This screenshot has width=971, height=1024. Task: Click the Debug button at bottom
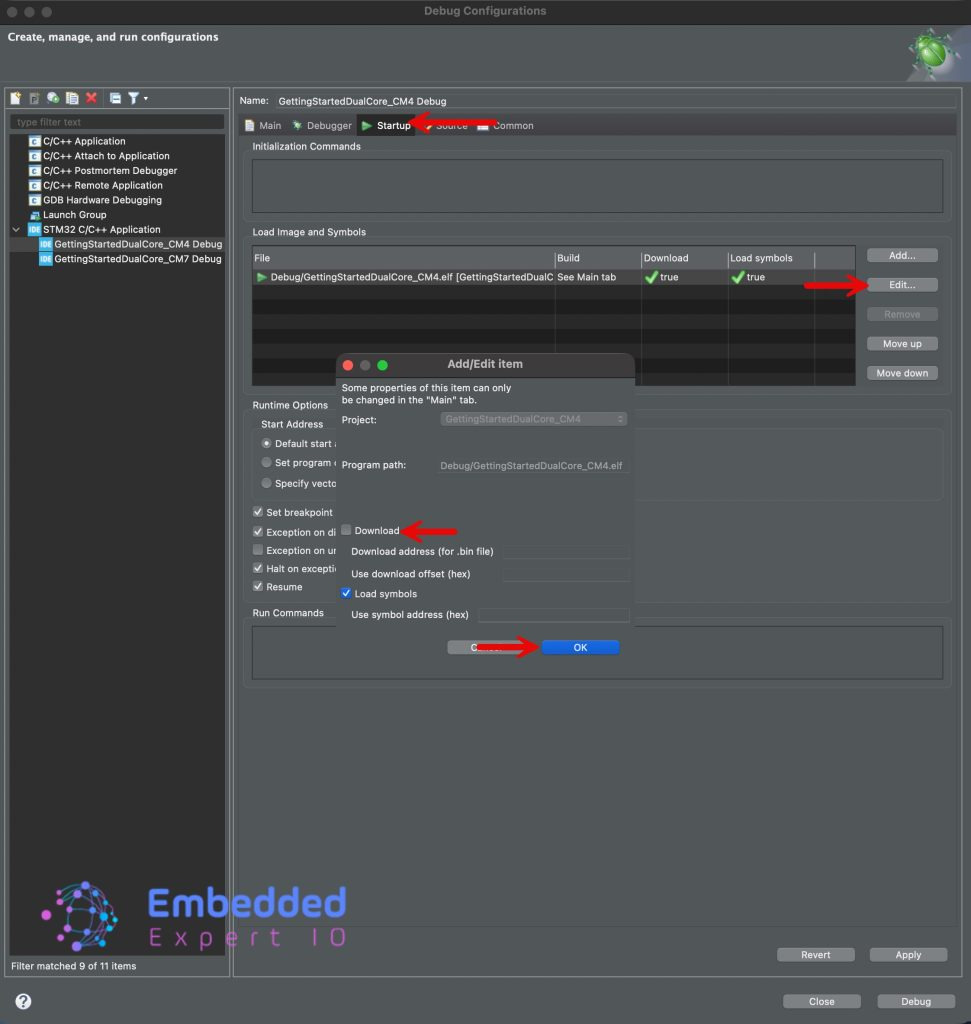(916, 1002)
